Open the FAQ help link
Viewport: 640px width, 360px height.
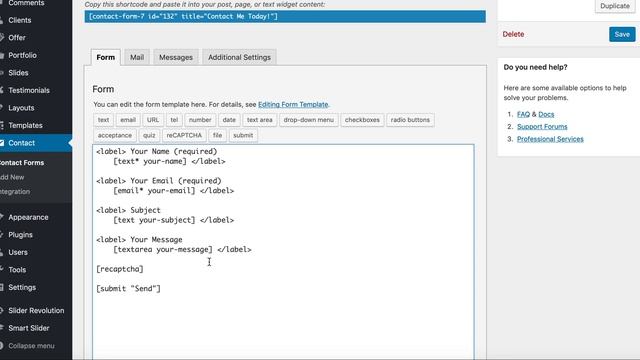[523, 114]
